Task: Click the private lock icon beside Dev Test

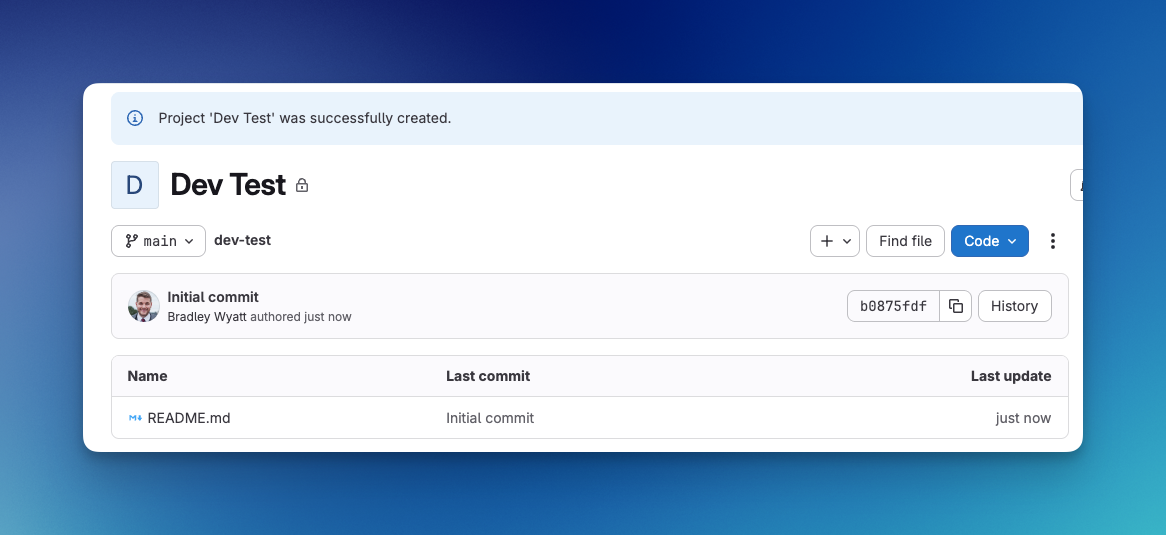Action: pos(302,186)
